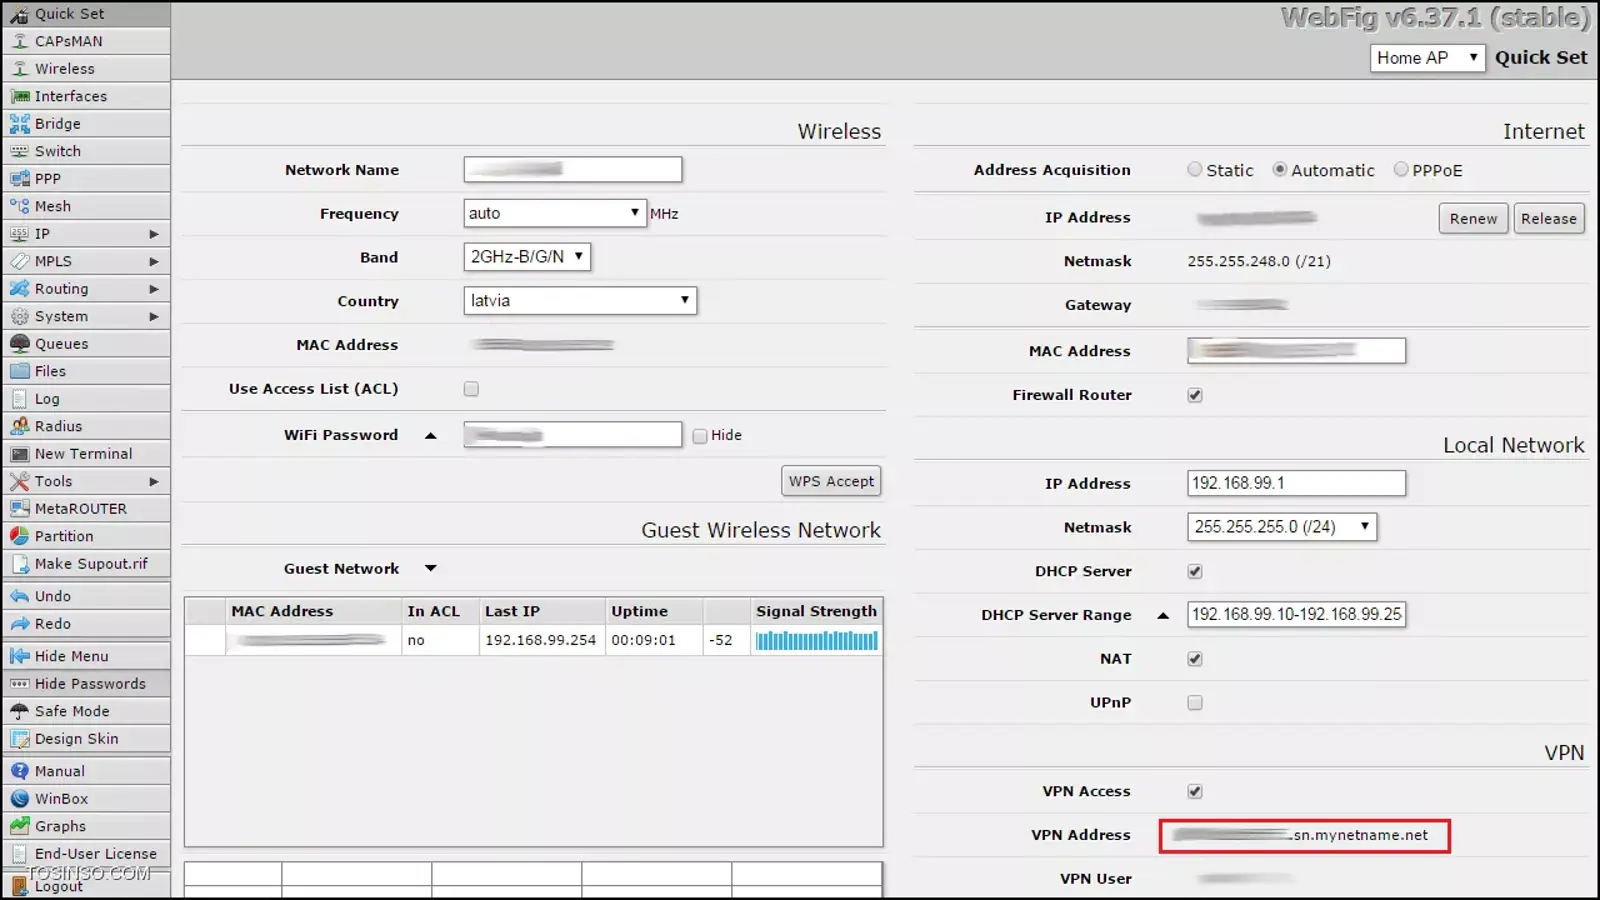This screenshot has height=900, width=1600.
Task: Open New Terminal via its icon
Action: (x=19, y=454)
